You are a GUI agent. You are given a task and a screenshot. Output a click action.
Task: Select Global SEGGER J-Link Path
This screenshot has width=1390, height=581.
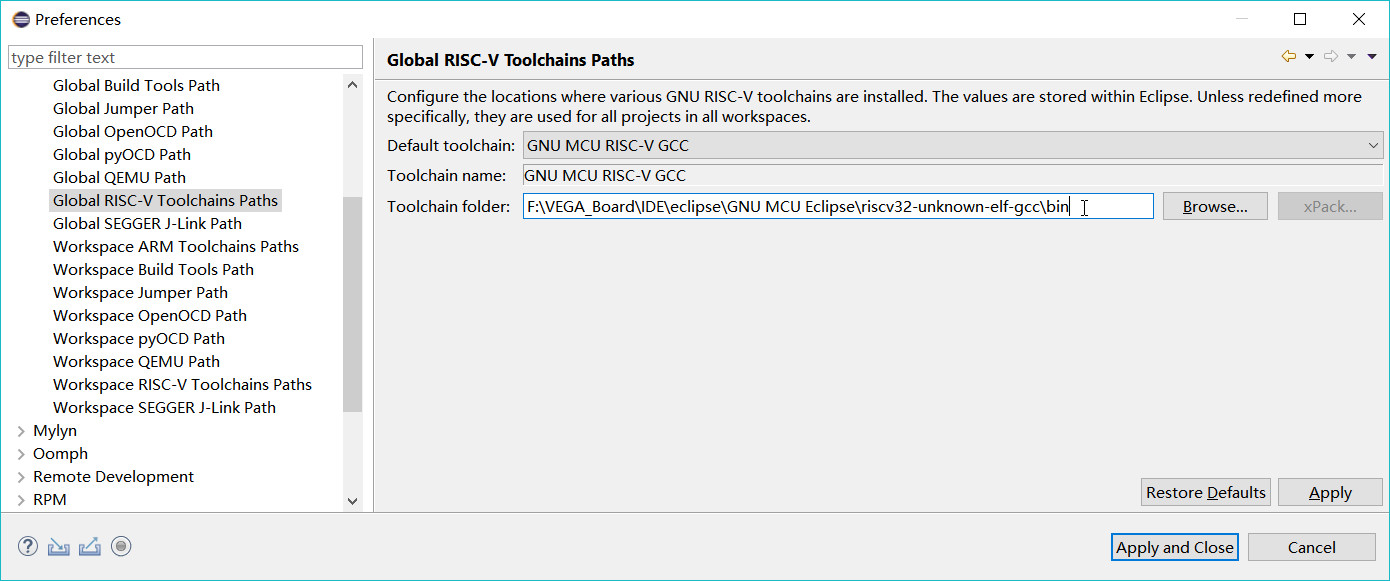pos(147,224)
